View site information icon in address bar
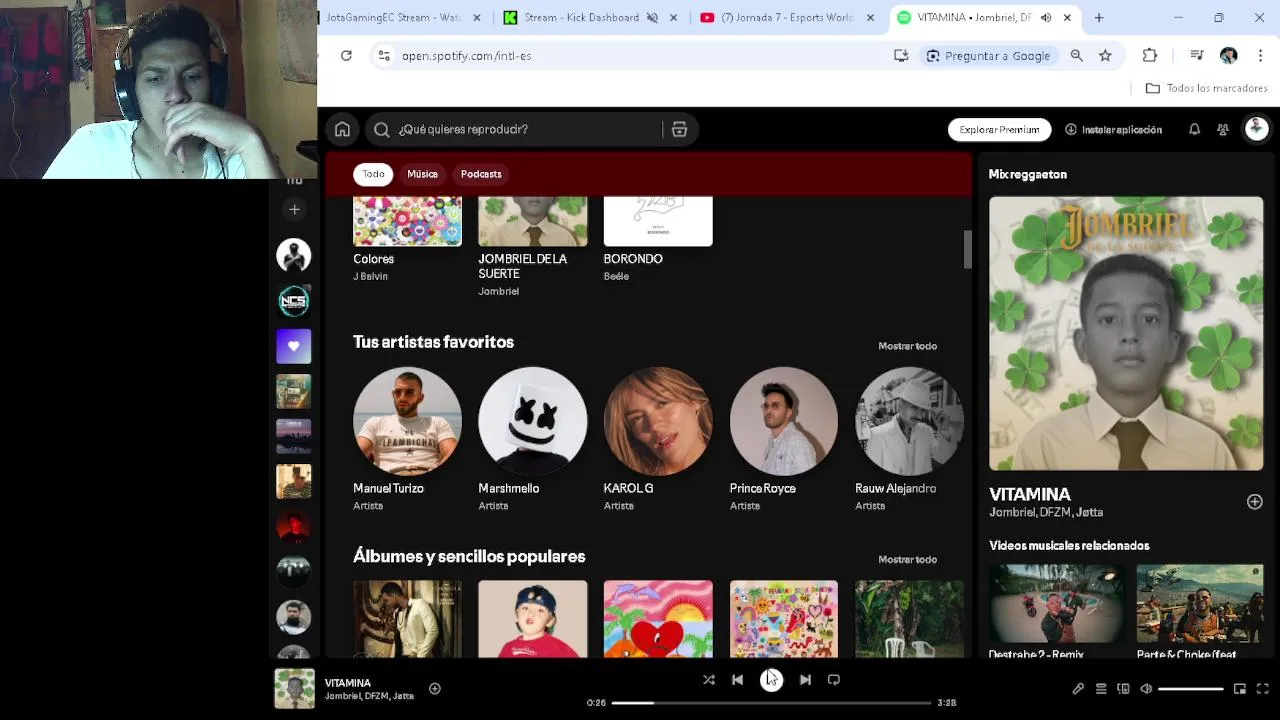The image size is (1280, 720). point(384,56)
